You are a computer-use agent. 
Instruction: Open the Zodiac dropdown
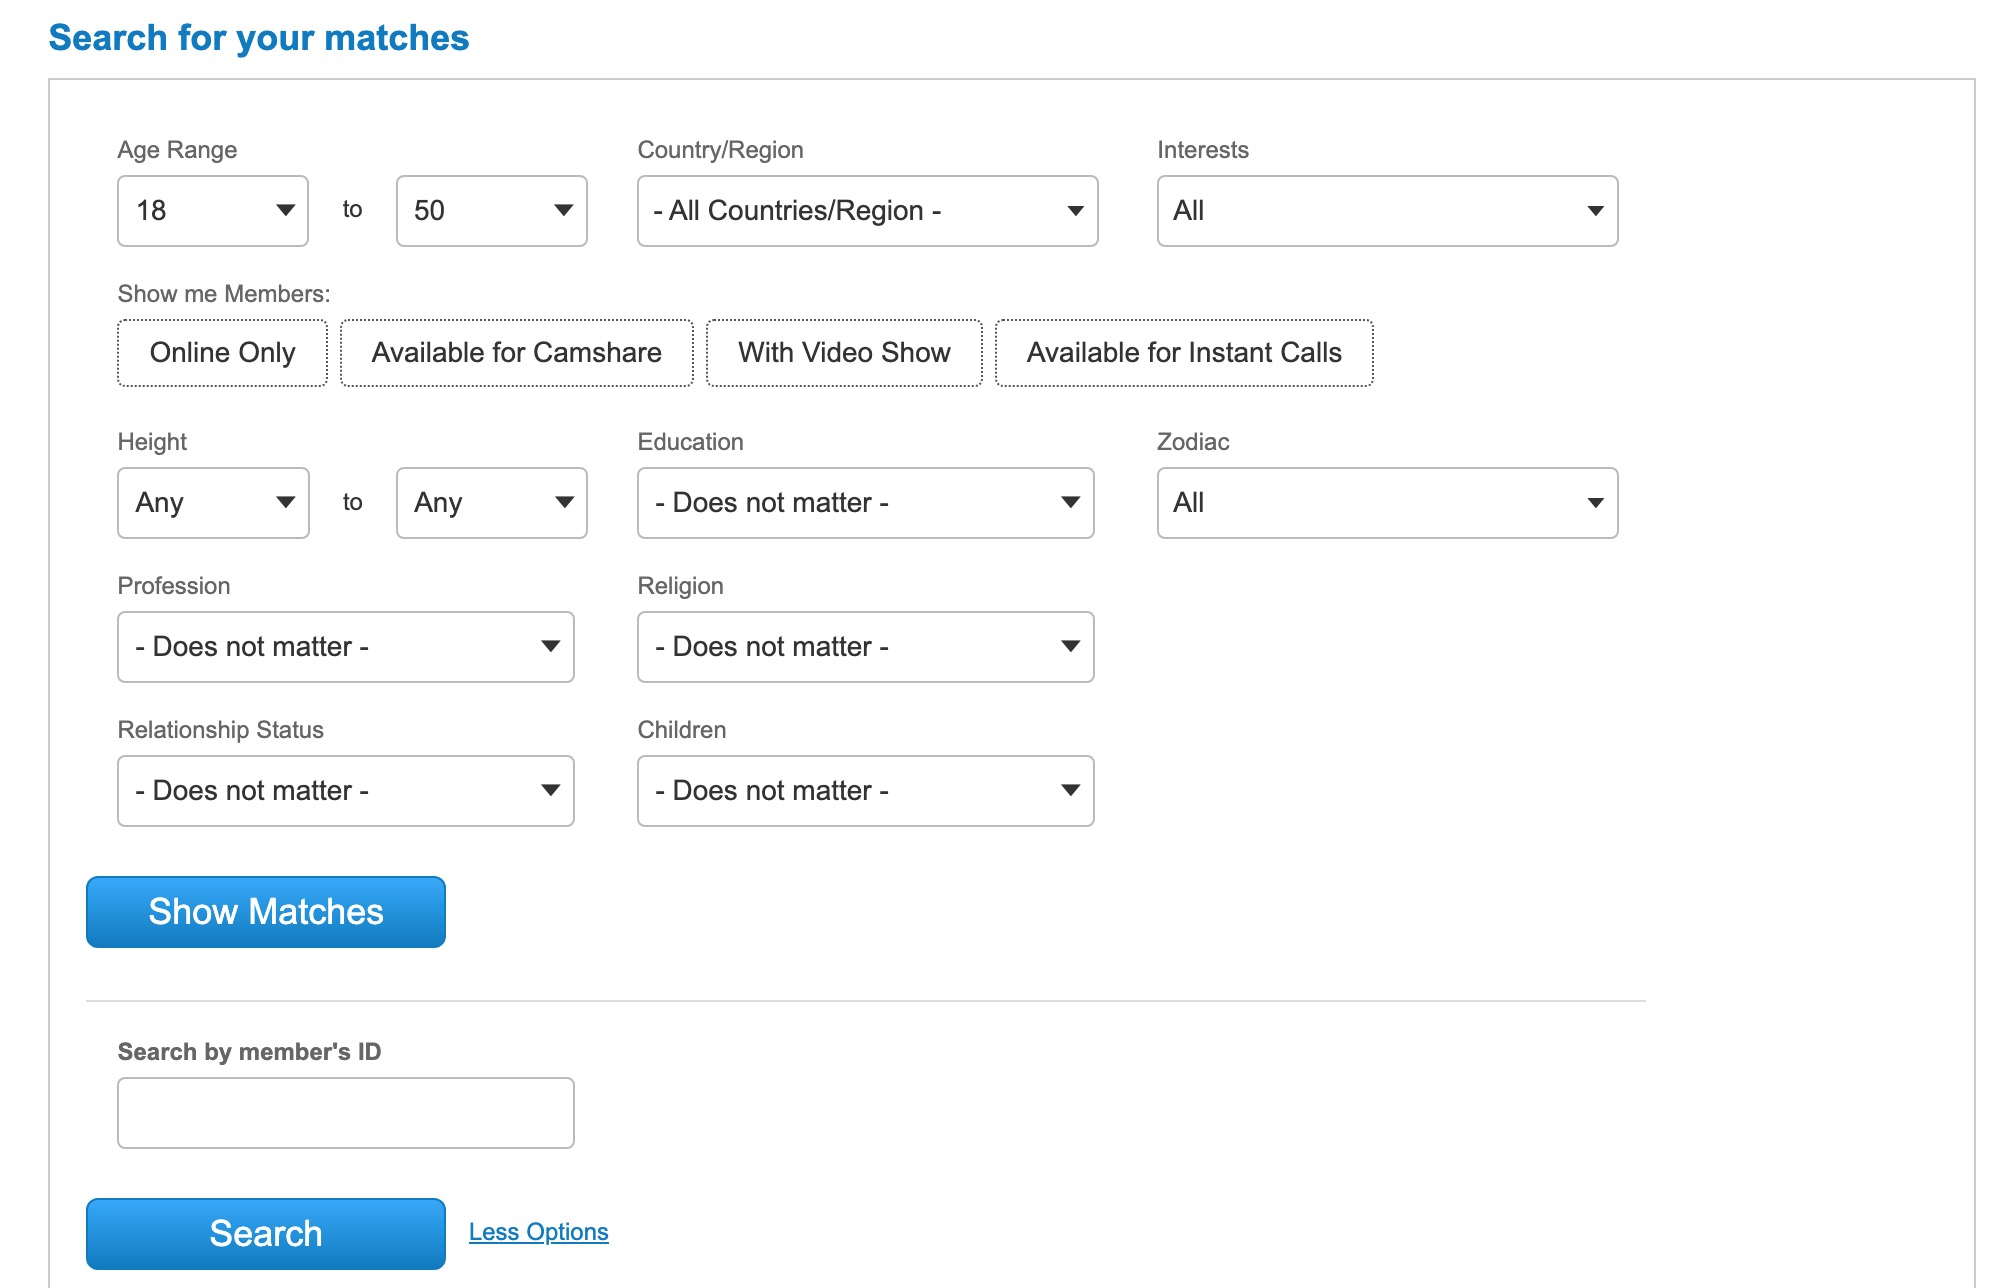pos(1386,503)
